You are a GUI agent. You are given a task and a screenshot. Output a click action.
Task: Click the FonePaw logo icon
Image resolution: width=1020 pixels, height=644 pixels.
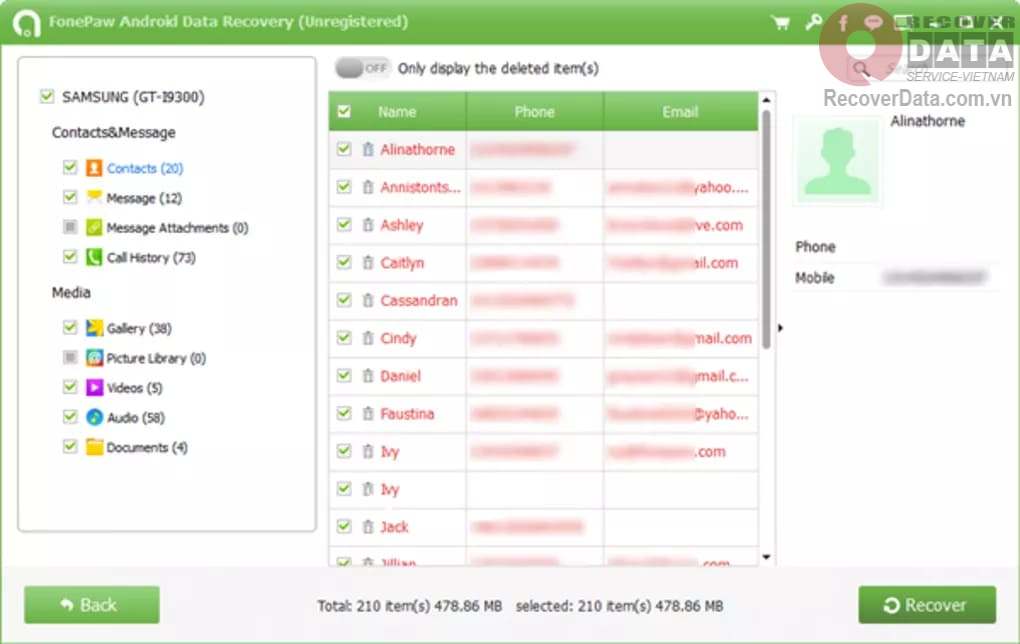(27, 23)
